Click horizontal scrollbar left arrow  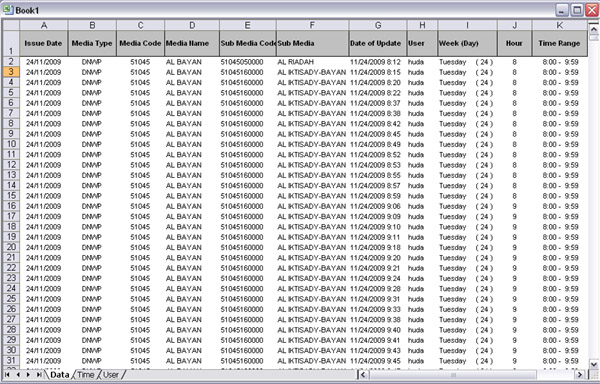(363, 375)
